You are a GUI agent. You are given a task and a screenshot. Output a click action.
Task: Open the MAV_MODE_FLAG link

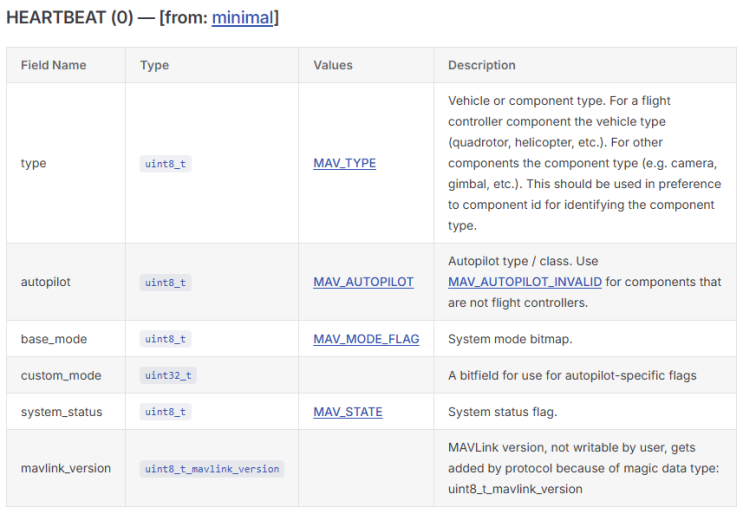pyautogui.click(x=366, y=339)
